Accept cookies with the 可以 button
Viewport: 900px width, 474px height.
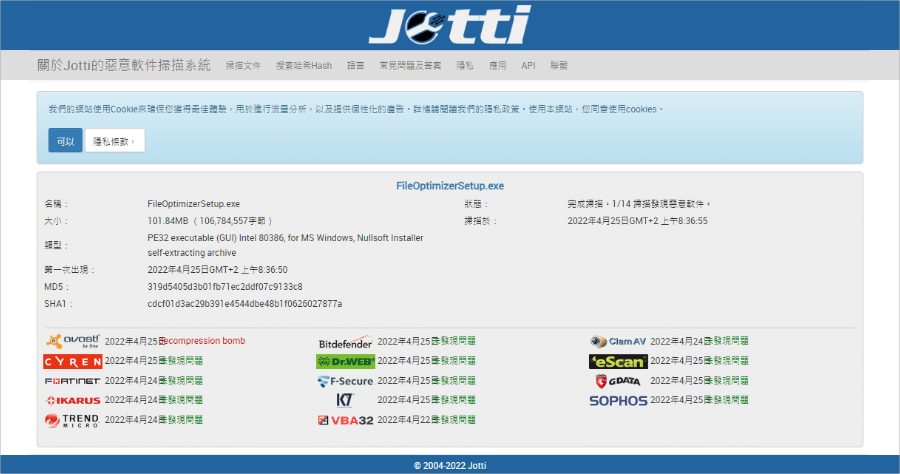click(x=65, y=141)
